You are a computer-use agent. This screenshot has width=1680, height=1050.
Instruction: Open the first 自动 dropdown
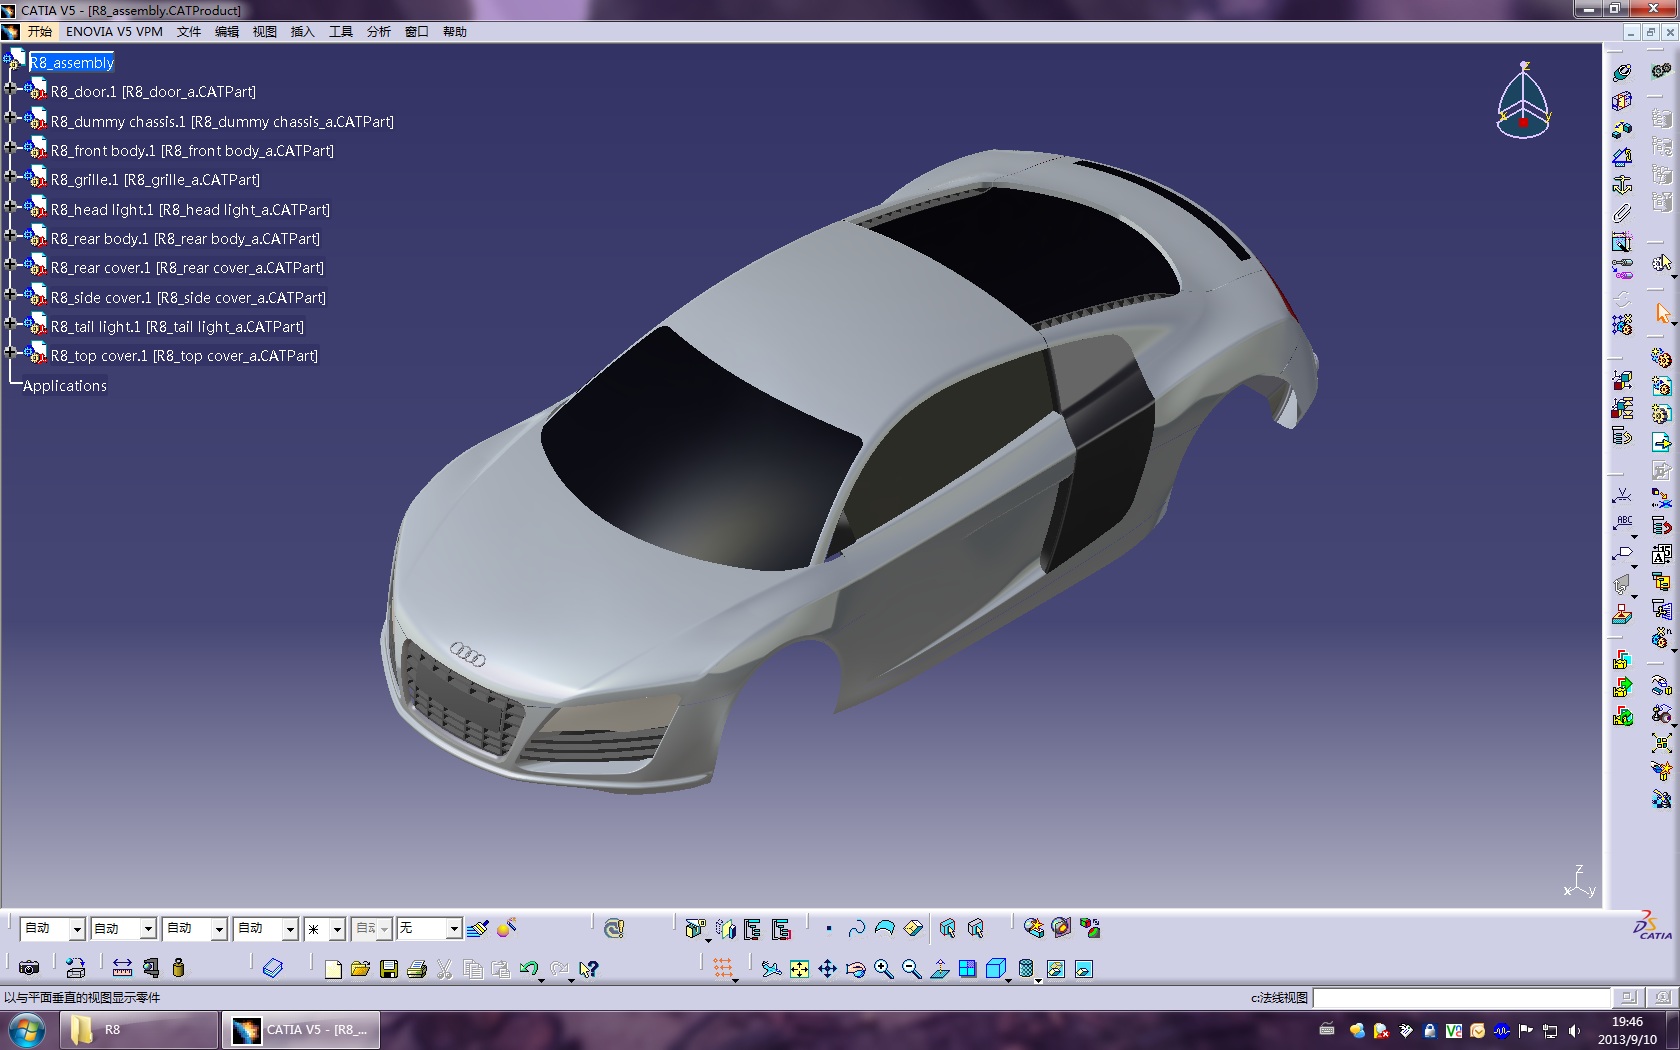(77, 929)
